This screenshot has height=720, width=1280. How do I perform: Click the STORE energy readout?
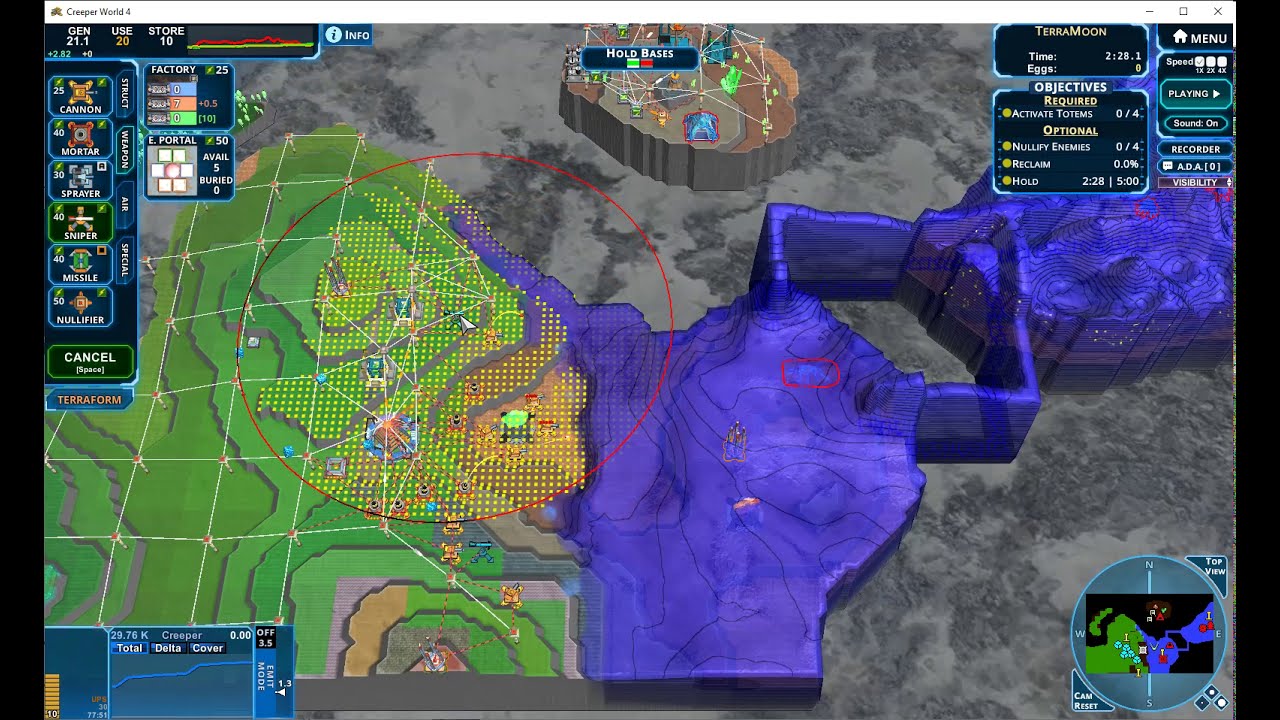click(x=166, y=36)
